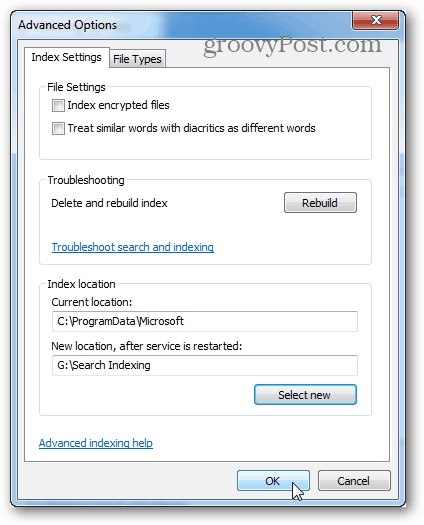Viewport: 424px width, 525px height.
Task: Click the Rebuild button
Action: pos(320,203)
